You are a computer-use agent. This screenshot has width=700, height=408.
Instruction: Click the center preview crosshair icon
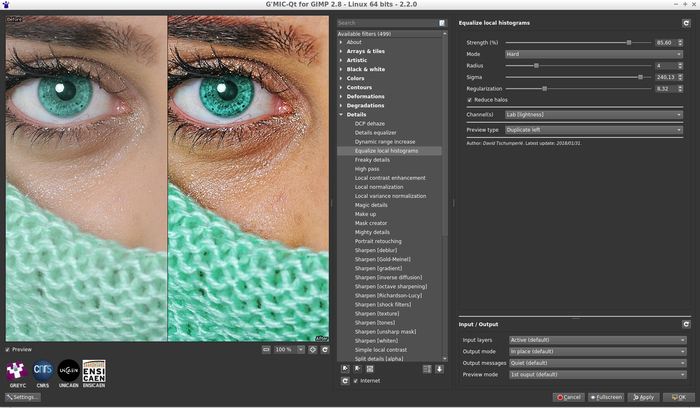tap(312, 349)
